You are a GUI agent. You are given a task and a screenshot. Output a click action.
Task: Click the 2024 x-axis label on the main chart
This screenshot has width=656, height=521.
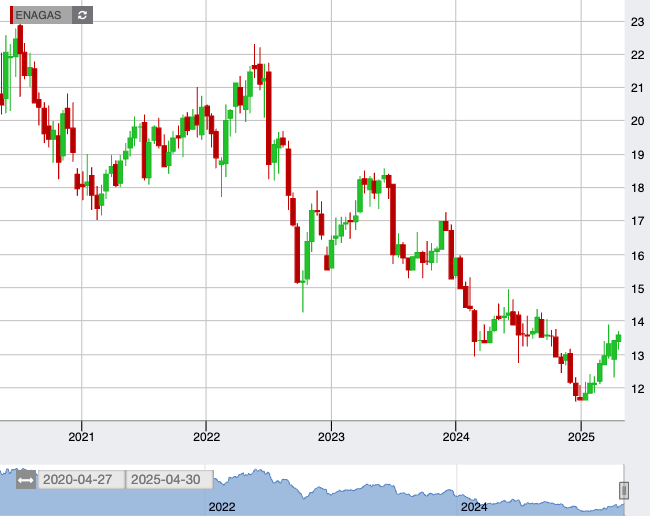click(456, 437)
